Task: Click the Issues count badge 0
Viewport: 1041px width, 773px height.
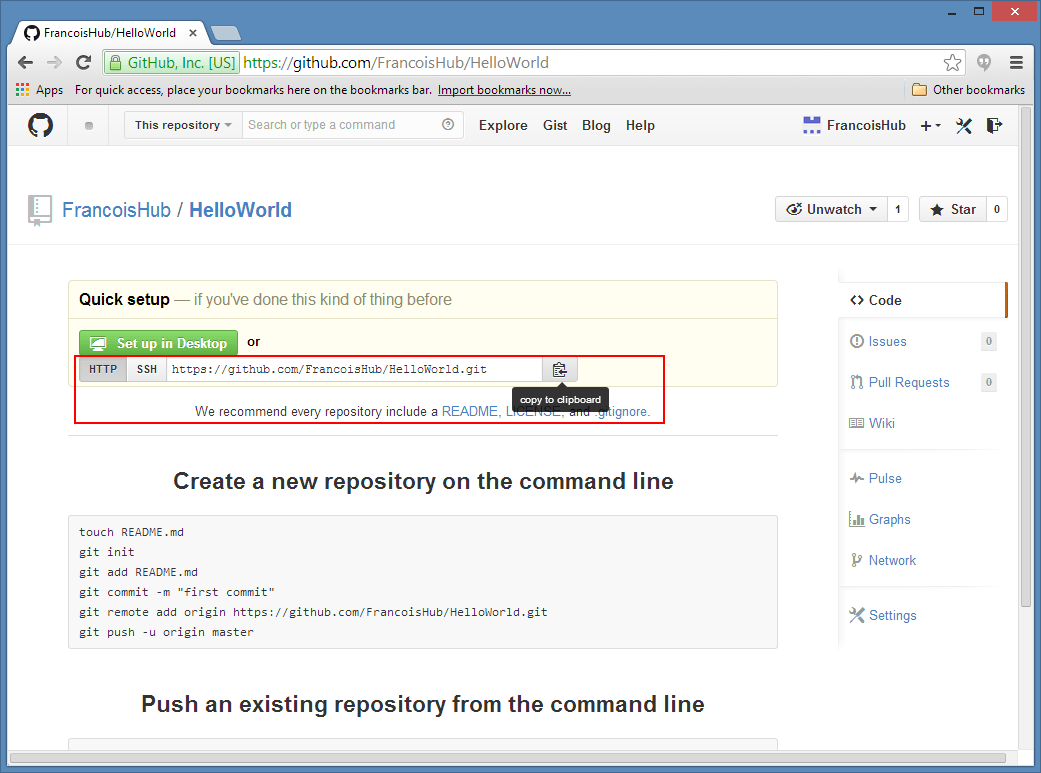Action: (989, 341)
